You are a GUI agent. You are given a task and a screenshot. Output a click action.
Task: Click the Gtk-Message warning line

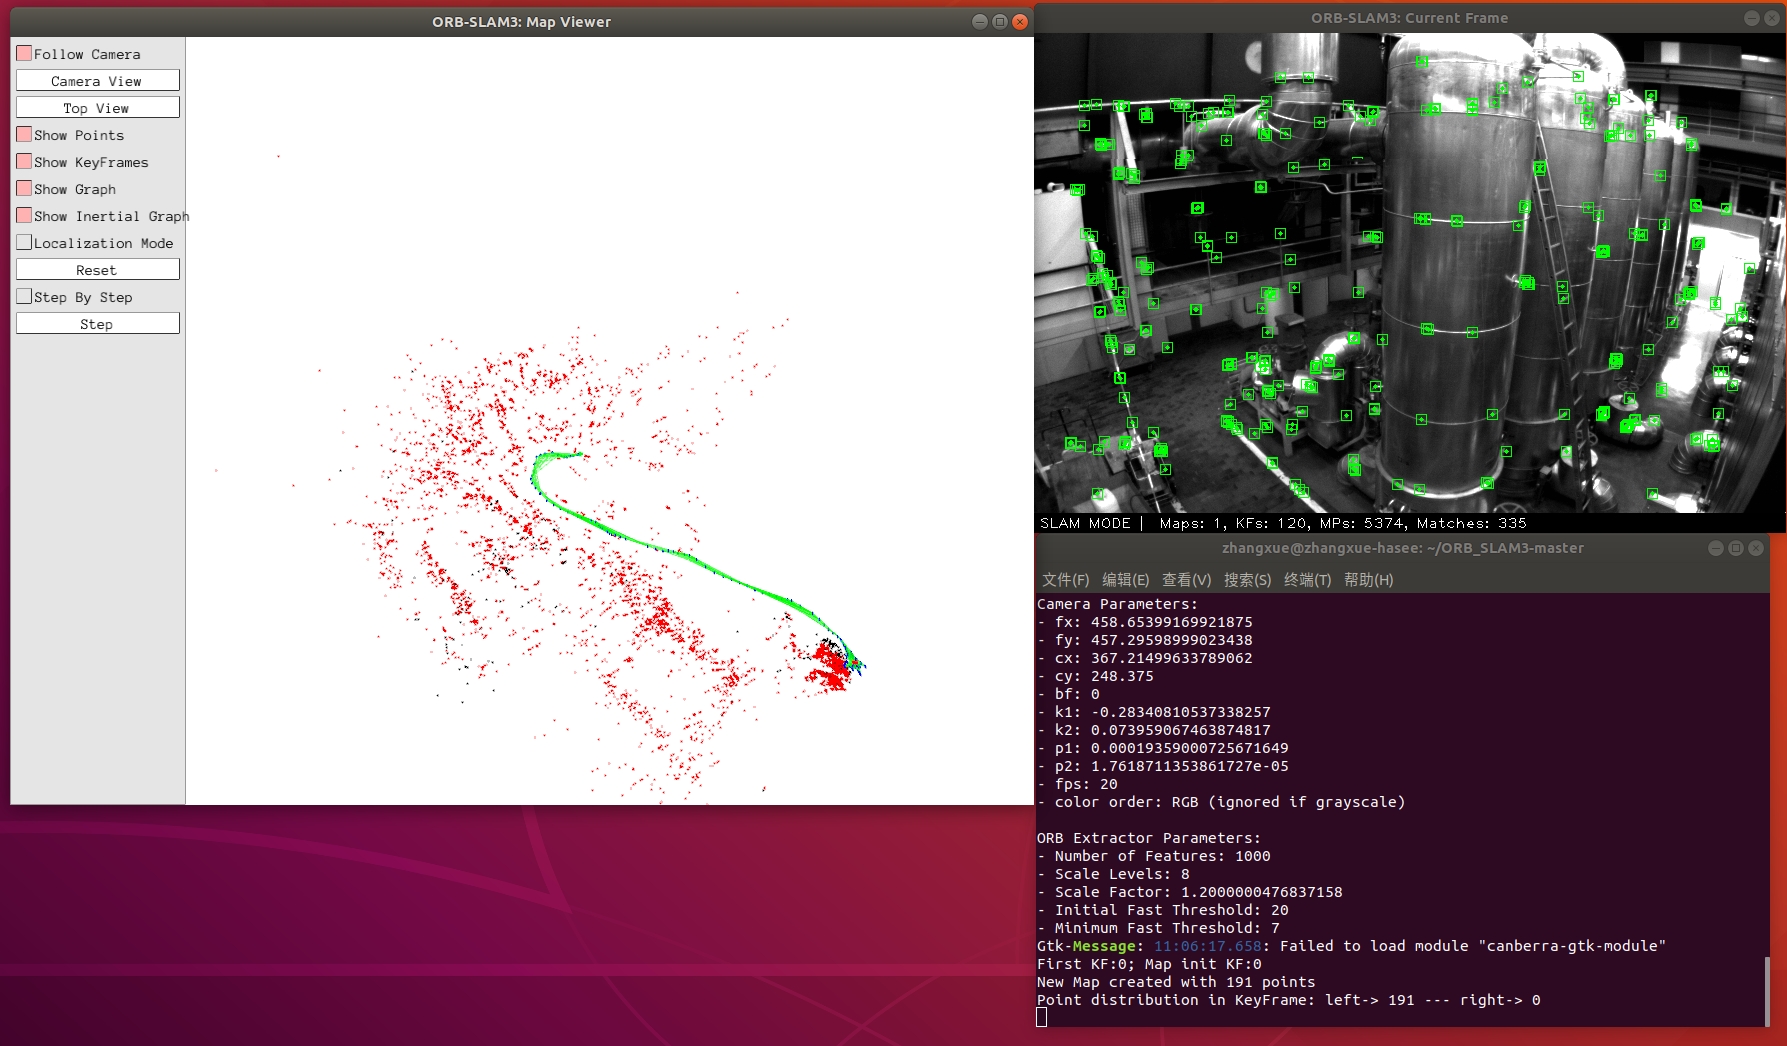(1352, 946)
